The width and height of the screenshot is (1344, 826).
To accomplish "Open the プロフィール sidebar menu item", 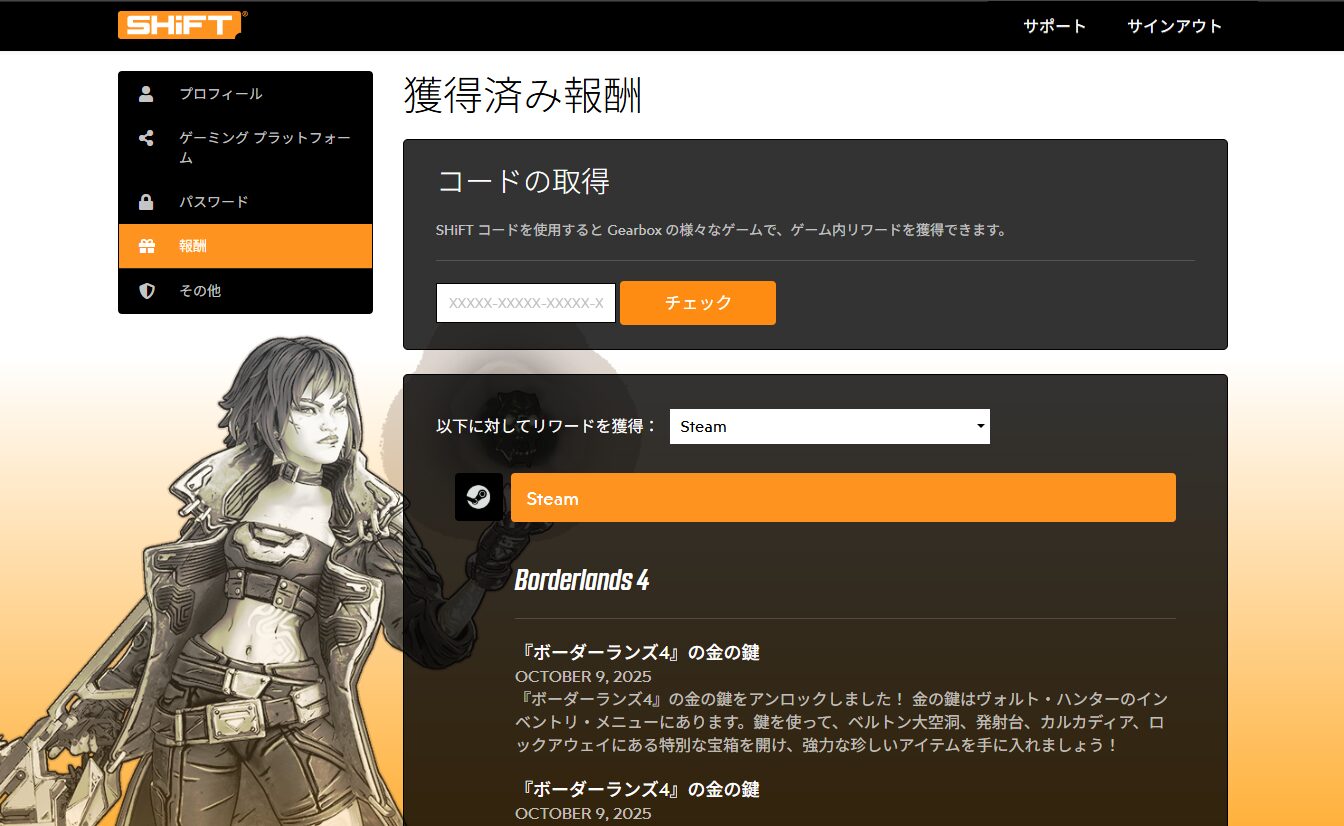I will [221, 94].
